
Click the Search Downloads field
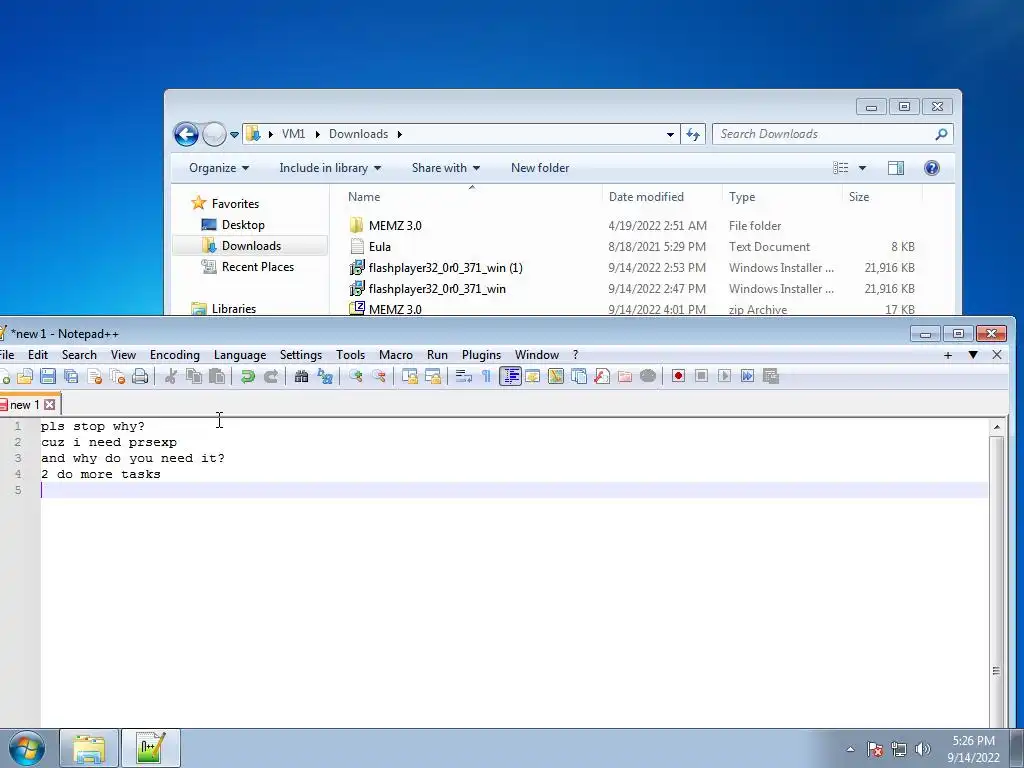pyautogui.click(x=832, y=134)
